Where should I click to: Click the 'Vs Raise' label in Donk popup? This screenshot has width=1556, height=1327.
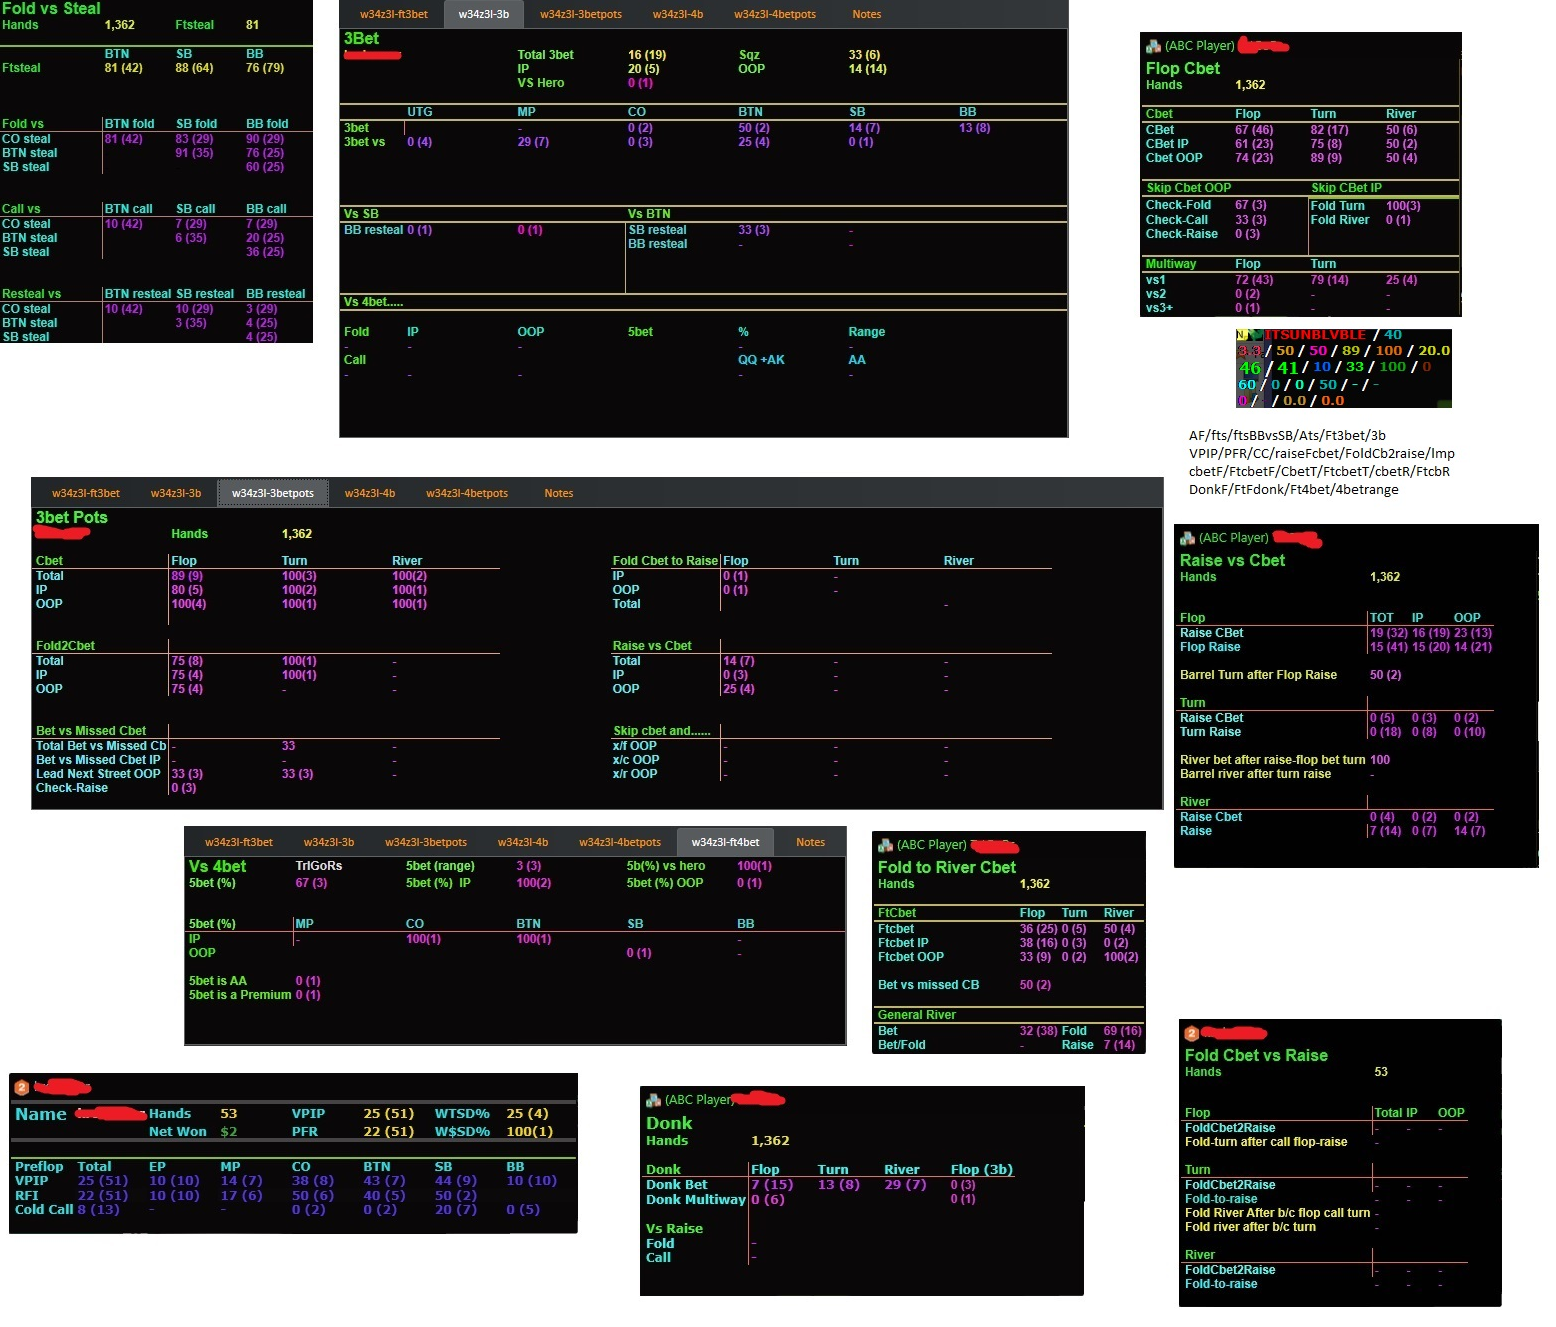(x=674, y=1229)
